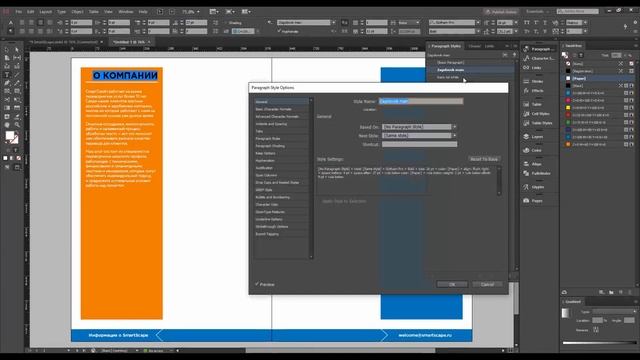Toggle the Preview checkbox in the dialog
The width and height of the screenshot is (640, 360).
point(257,284)
